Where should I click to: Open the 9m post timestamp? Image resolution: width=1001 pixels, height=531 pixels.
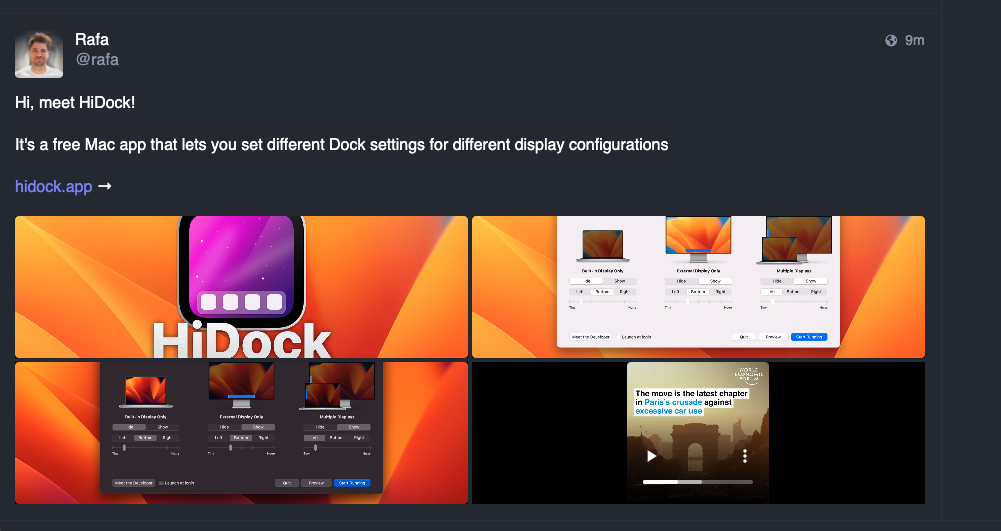pos(914,40)
